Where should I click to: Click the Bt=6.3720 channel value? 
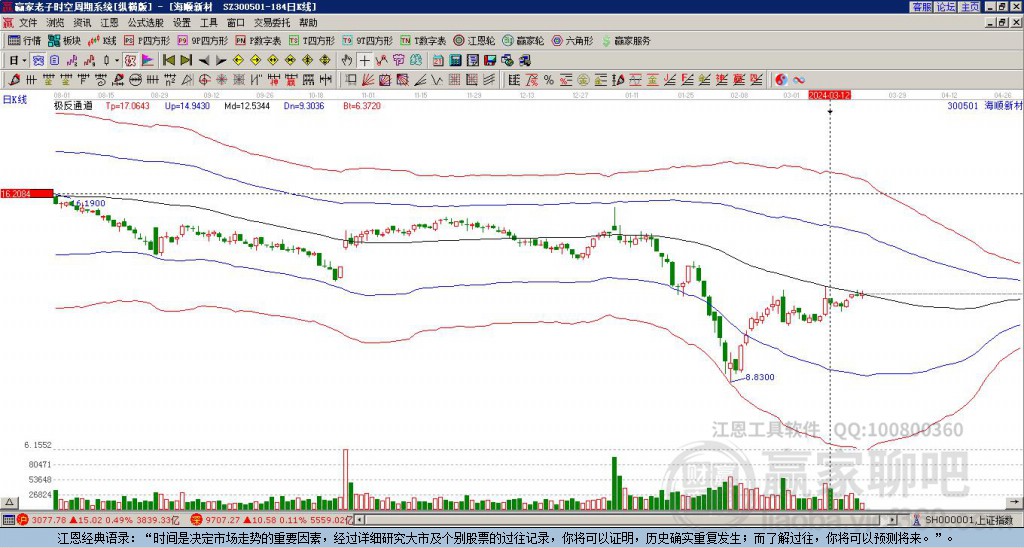click(x=362, y=105)
